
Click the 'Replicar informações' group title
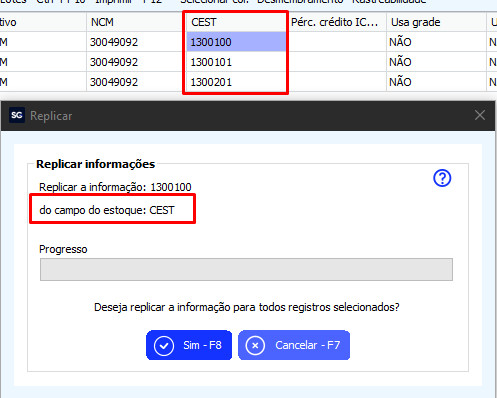[x=96, y=164]
